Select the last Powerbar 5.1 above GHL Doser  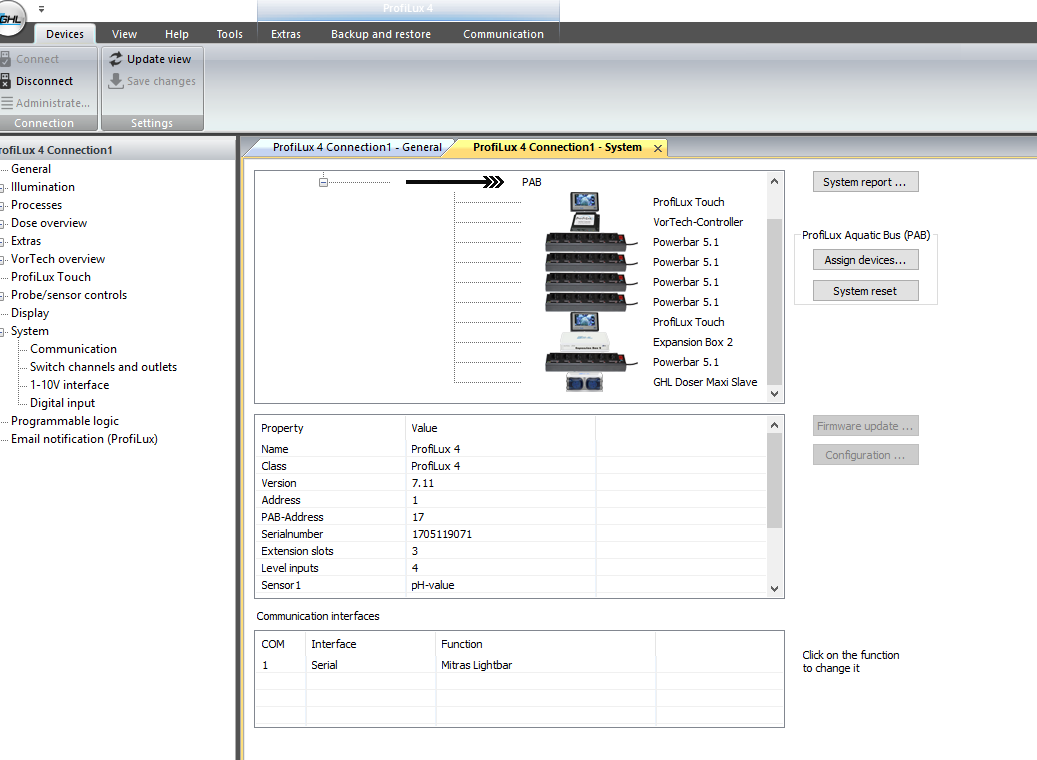[x=590, y=362]
